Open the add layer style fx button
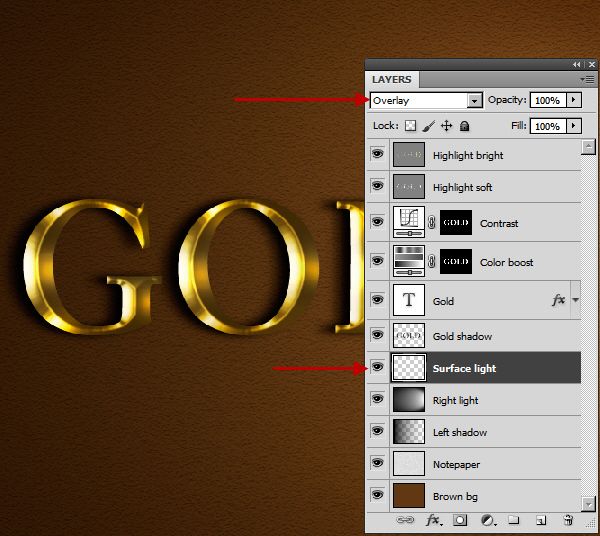Screen dimensions: 600x536 pyautogui.click(x=434, y=520)
